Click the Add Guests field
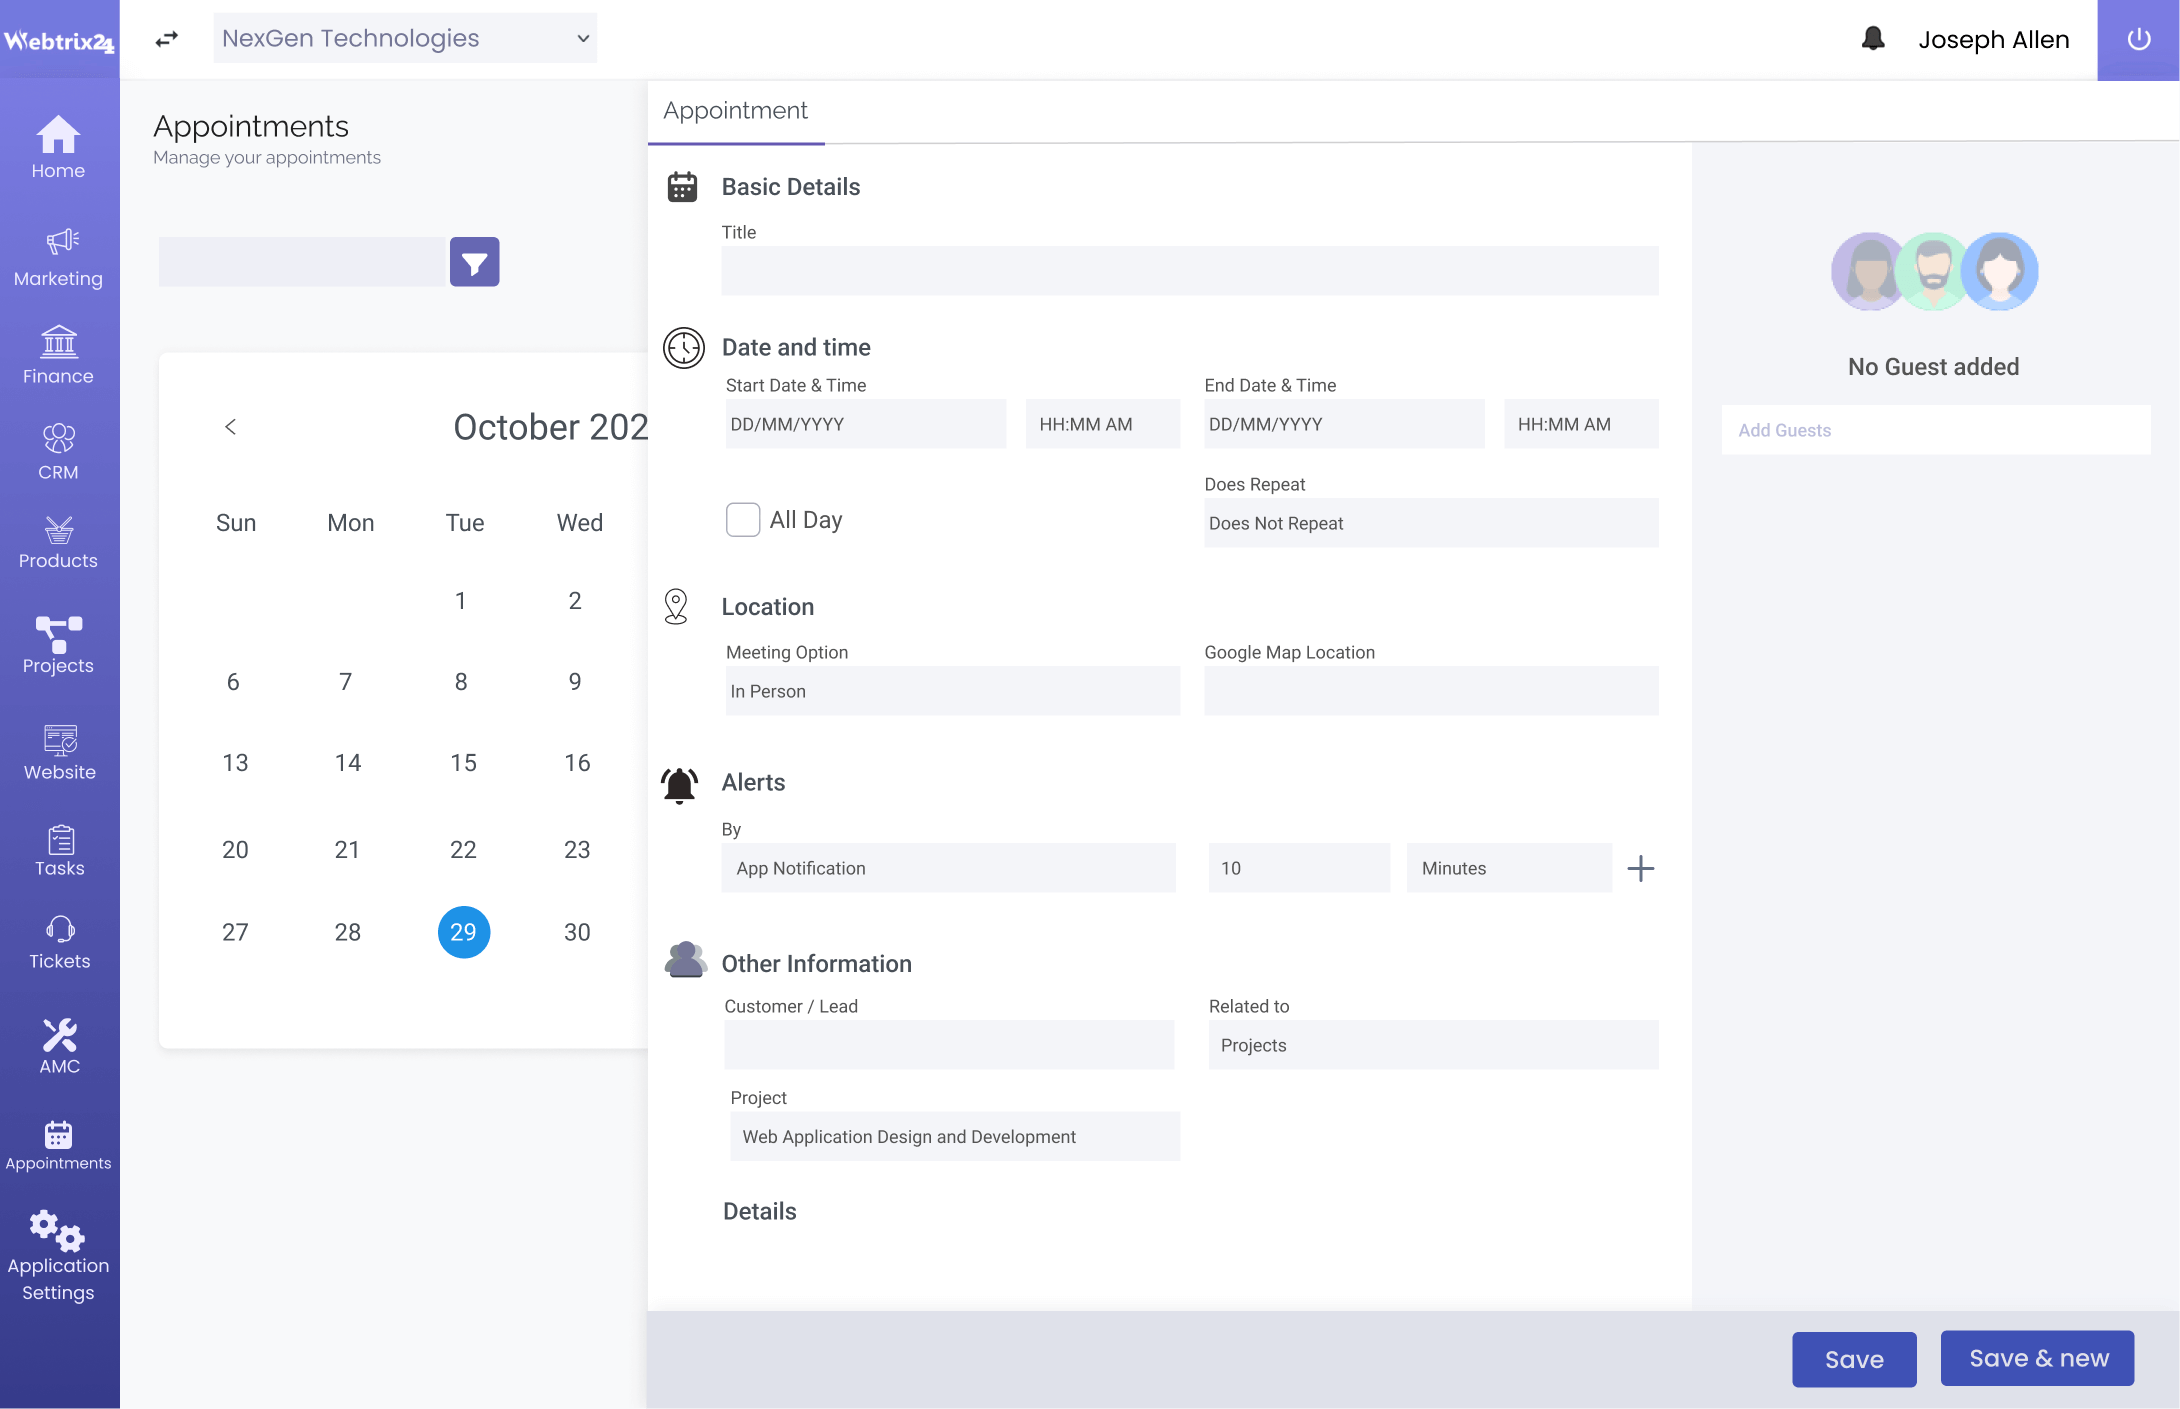Viewport: 2180px width, 1409px height. 1936,430
